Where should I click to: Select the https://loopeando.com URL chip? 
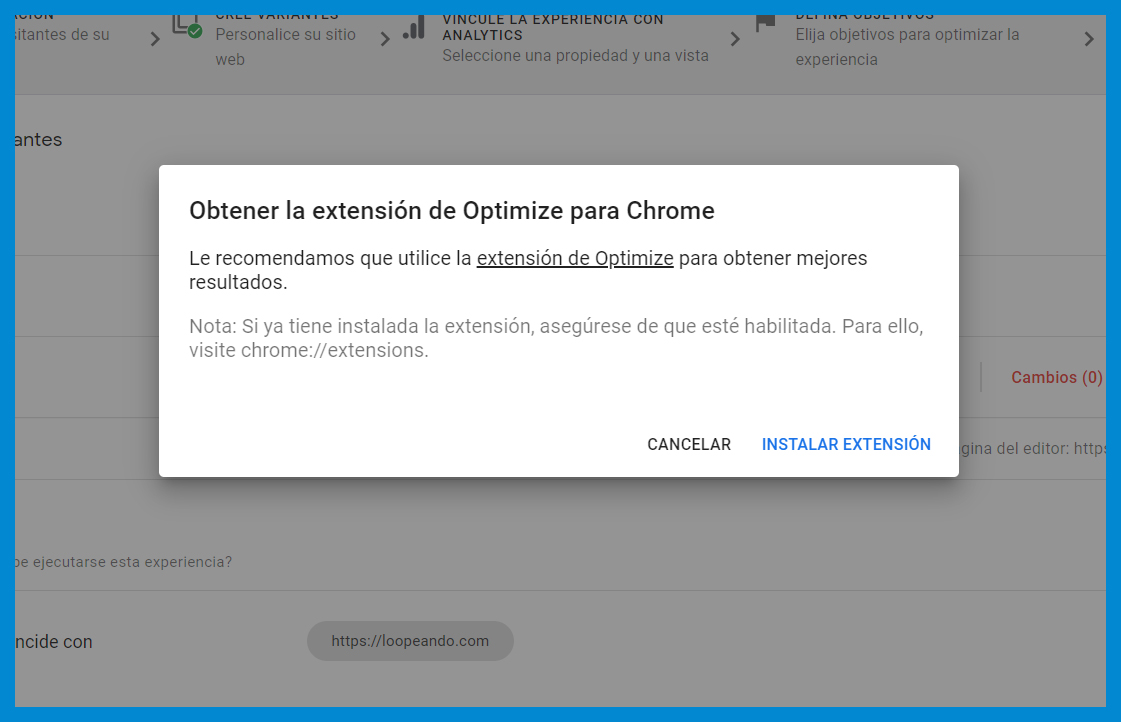click(410, 641)
